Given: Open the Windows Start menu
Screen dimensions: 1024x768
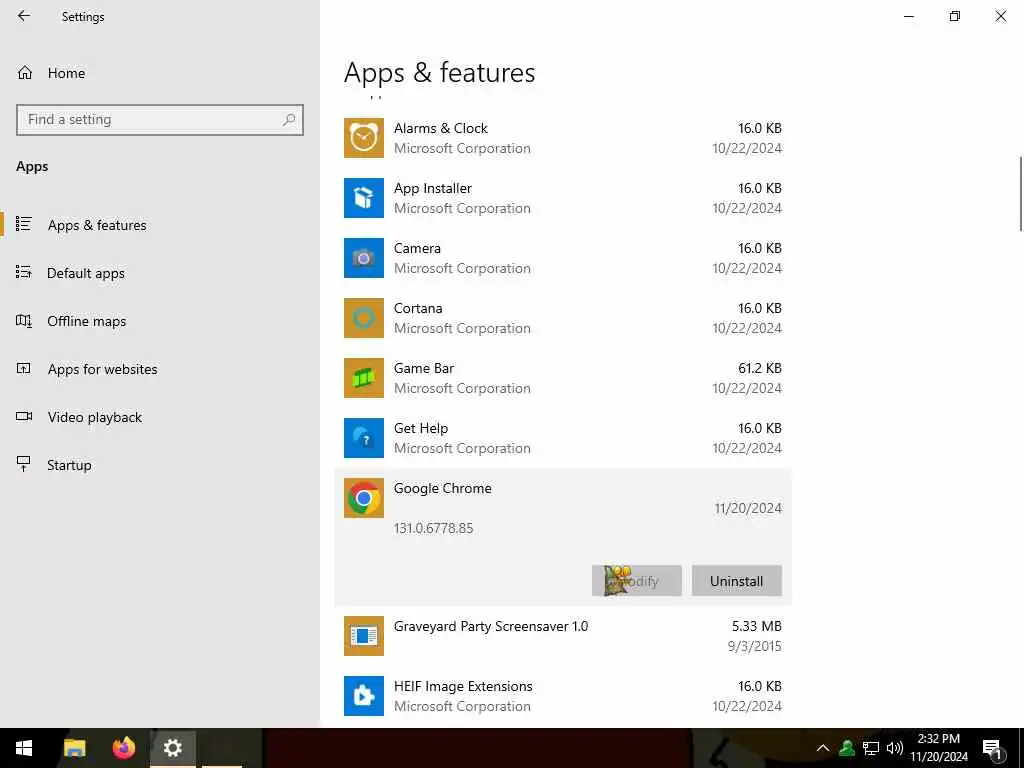Looking at the screenshot, I should coord(24,748).
